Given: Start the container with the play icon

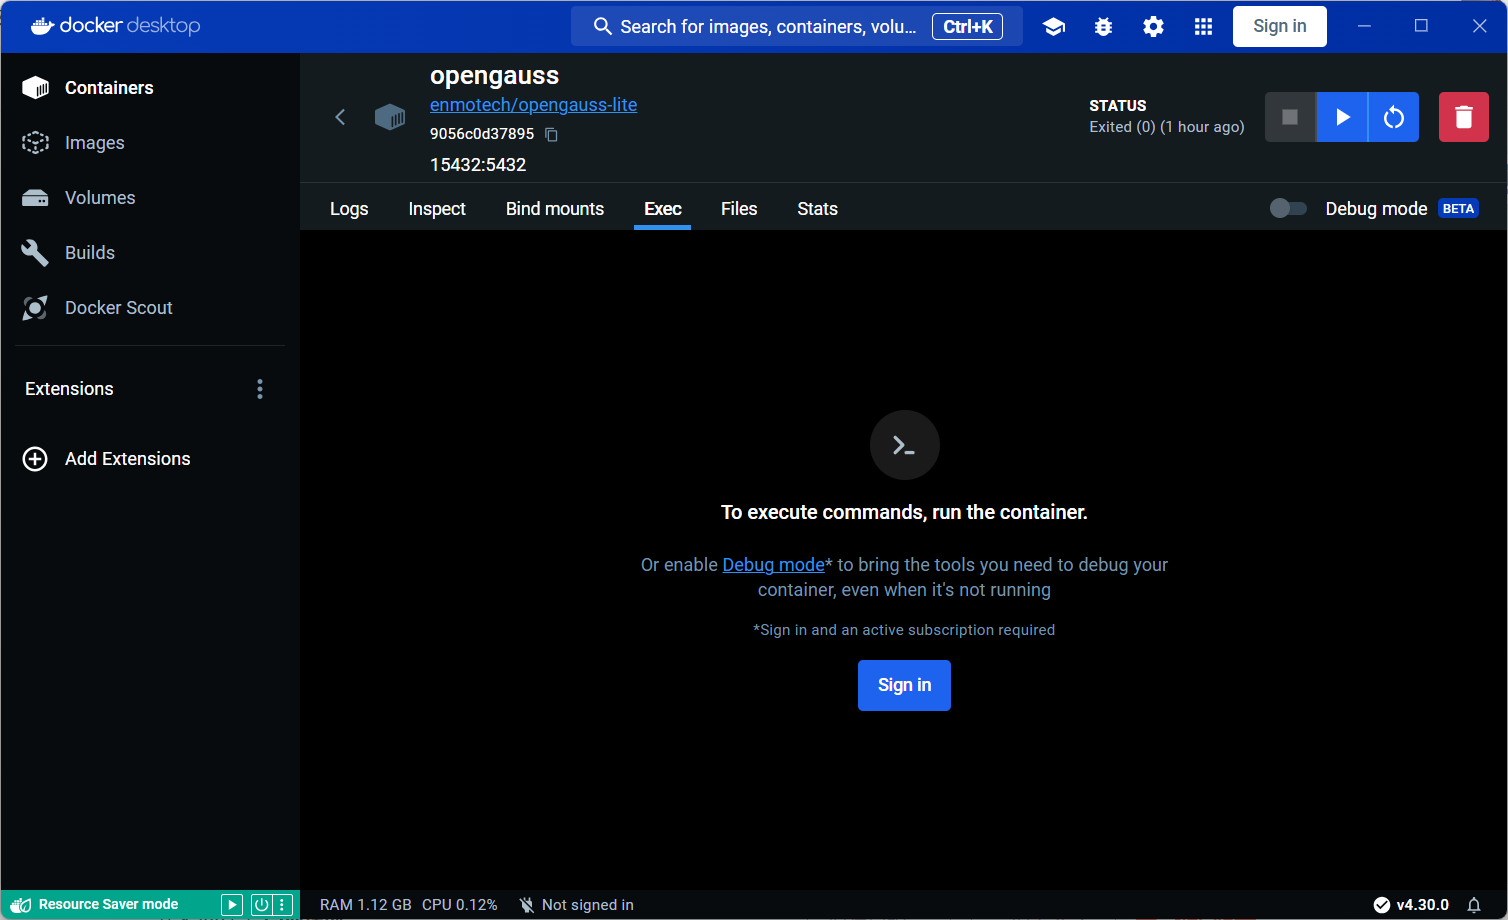Looking at the screenshot, I should (1342, 116).
